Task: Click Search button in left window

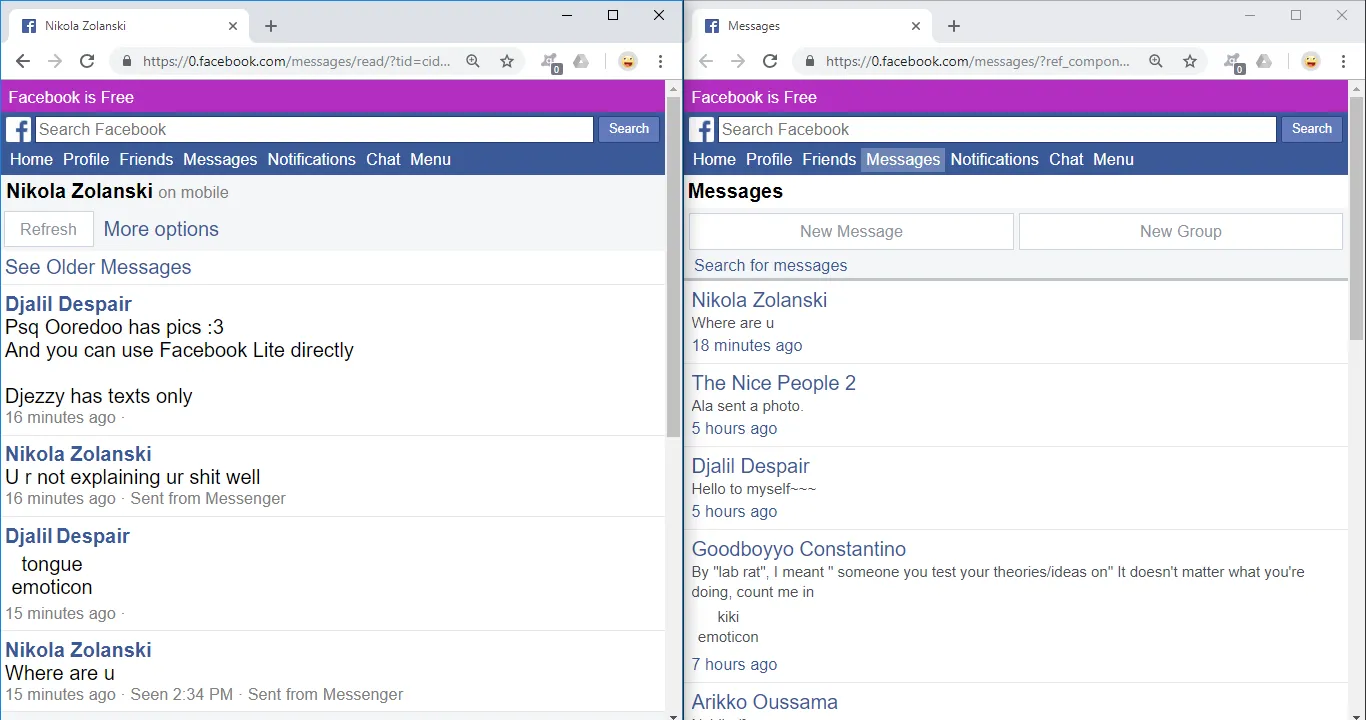Action: [629, 129]
